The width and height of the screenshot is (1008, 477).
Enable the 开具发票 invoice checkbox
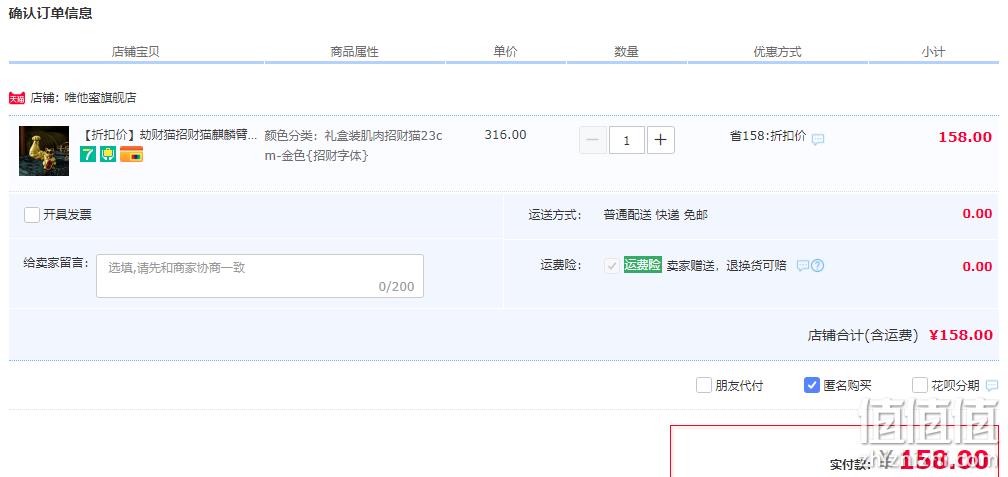tap(32, 215)
